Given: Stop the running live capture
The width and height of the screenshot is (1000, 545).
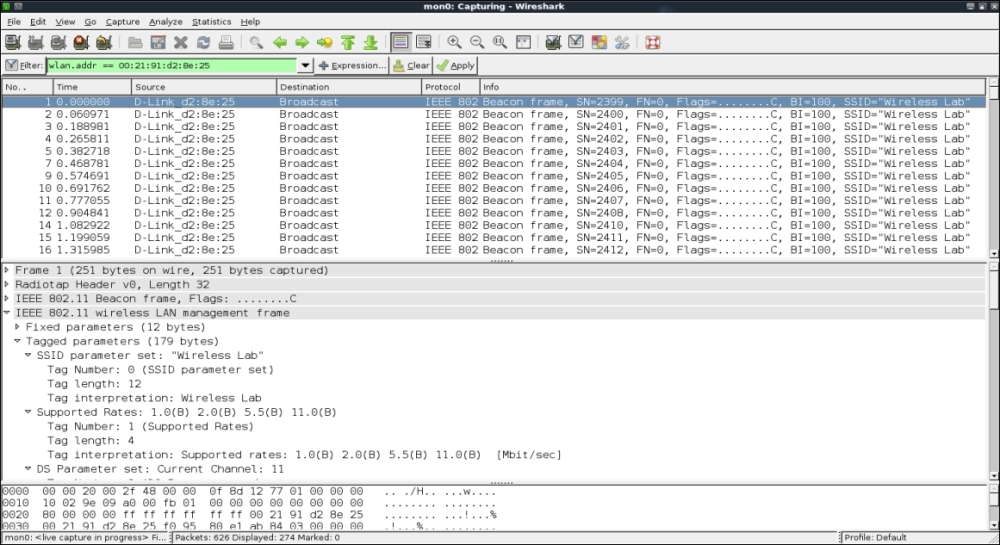Looking at the screenshot, I should [81, 43].
